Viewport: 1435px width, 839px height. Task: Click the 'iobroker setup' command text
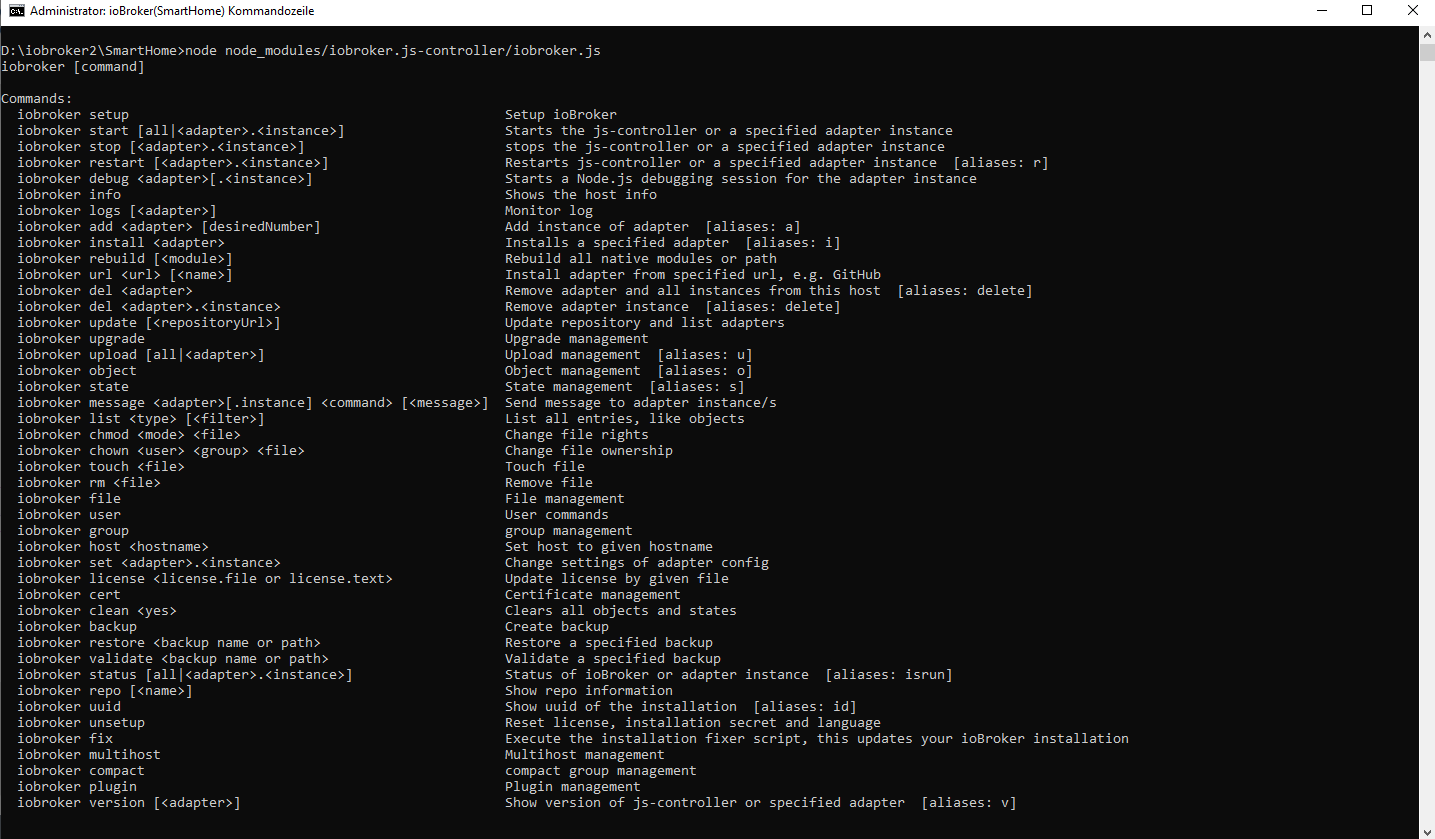click(73, 115)
